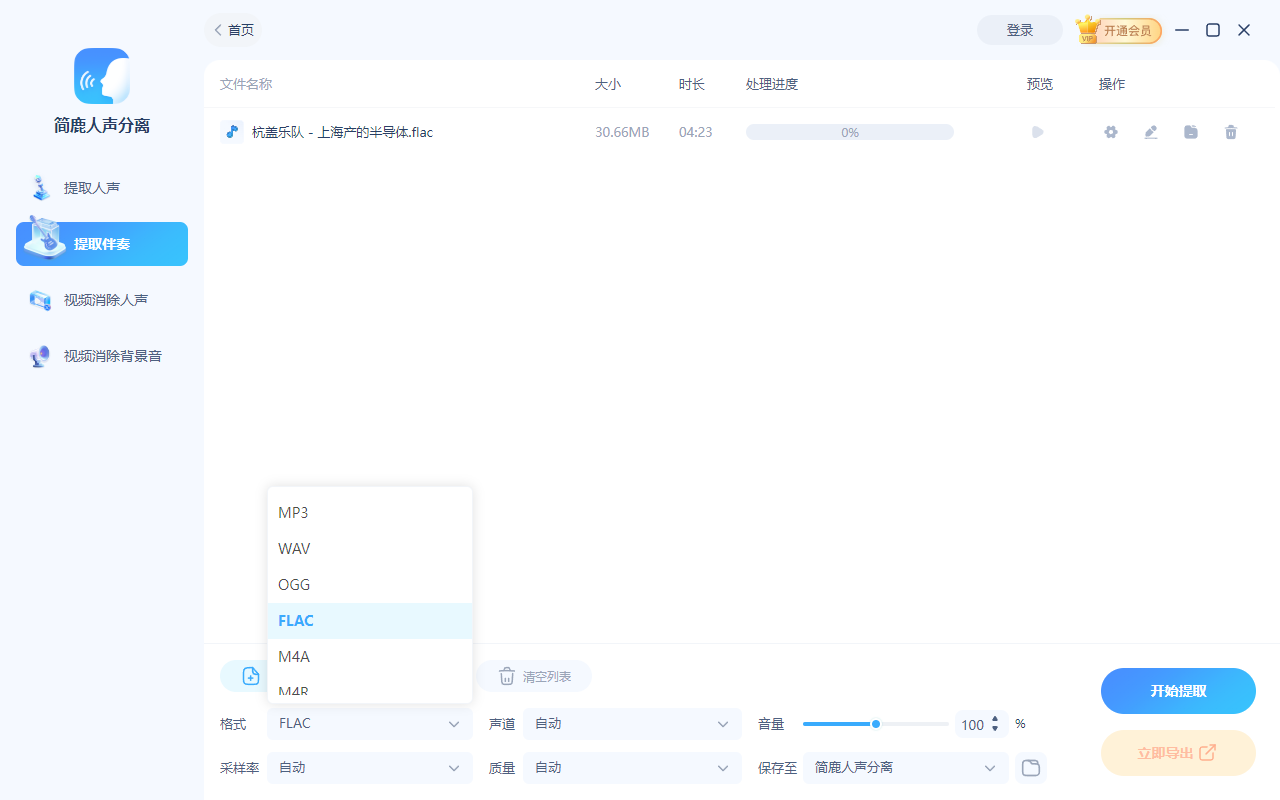Open settings for 杭盖乐队 track

(1110, 131)
